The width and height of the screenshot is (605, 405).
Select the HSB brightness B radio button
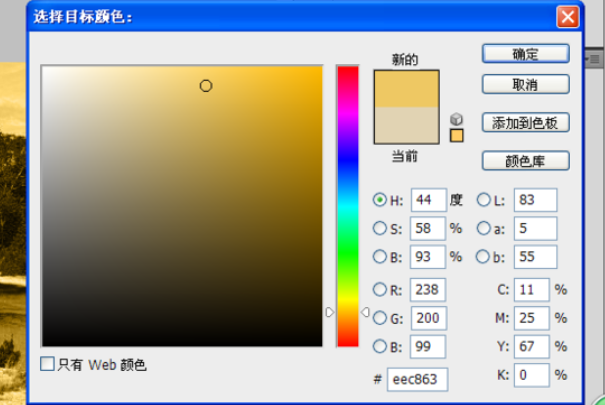coord(380,256)
